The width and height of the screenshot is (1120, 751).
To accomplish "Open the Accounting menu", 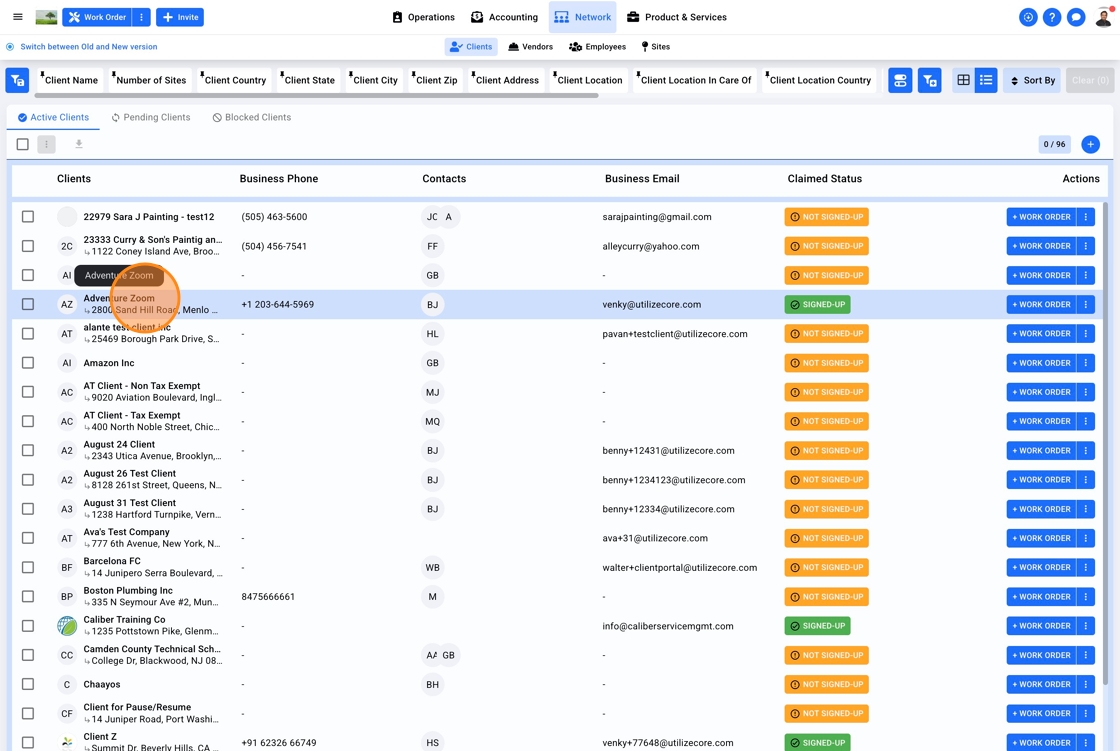I will pos(504,17).
